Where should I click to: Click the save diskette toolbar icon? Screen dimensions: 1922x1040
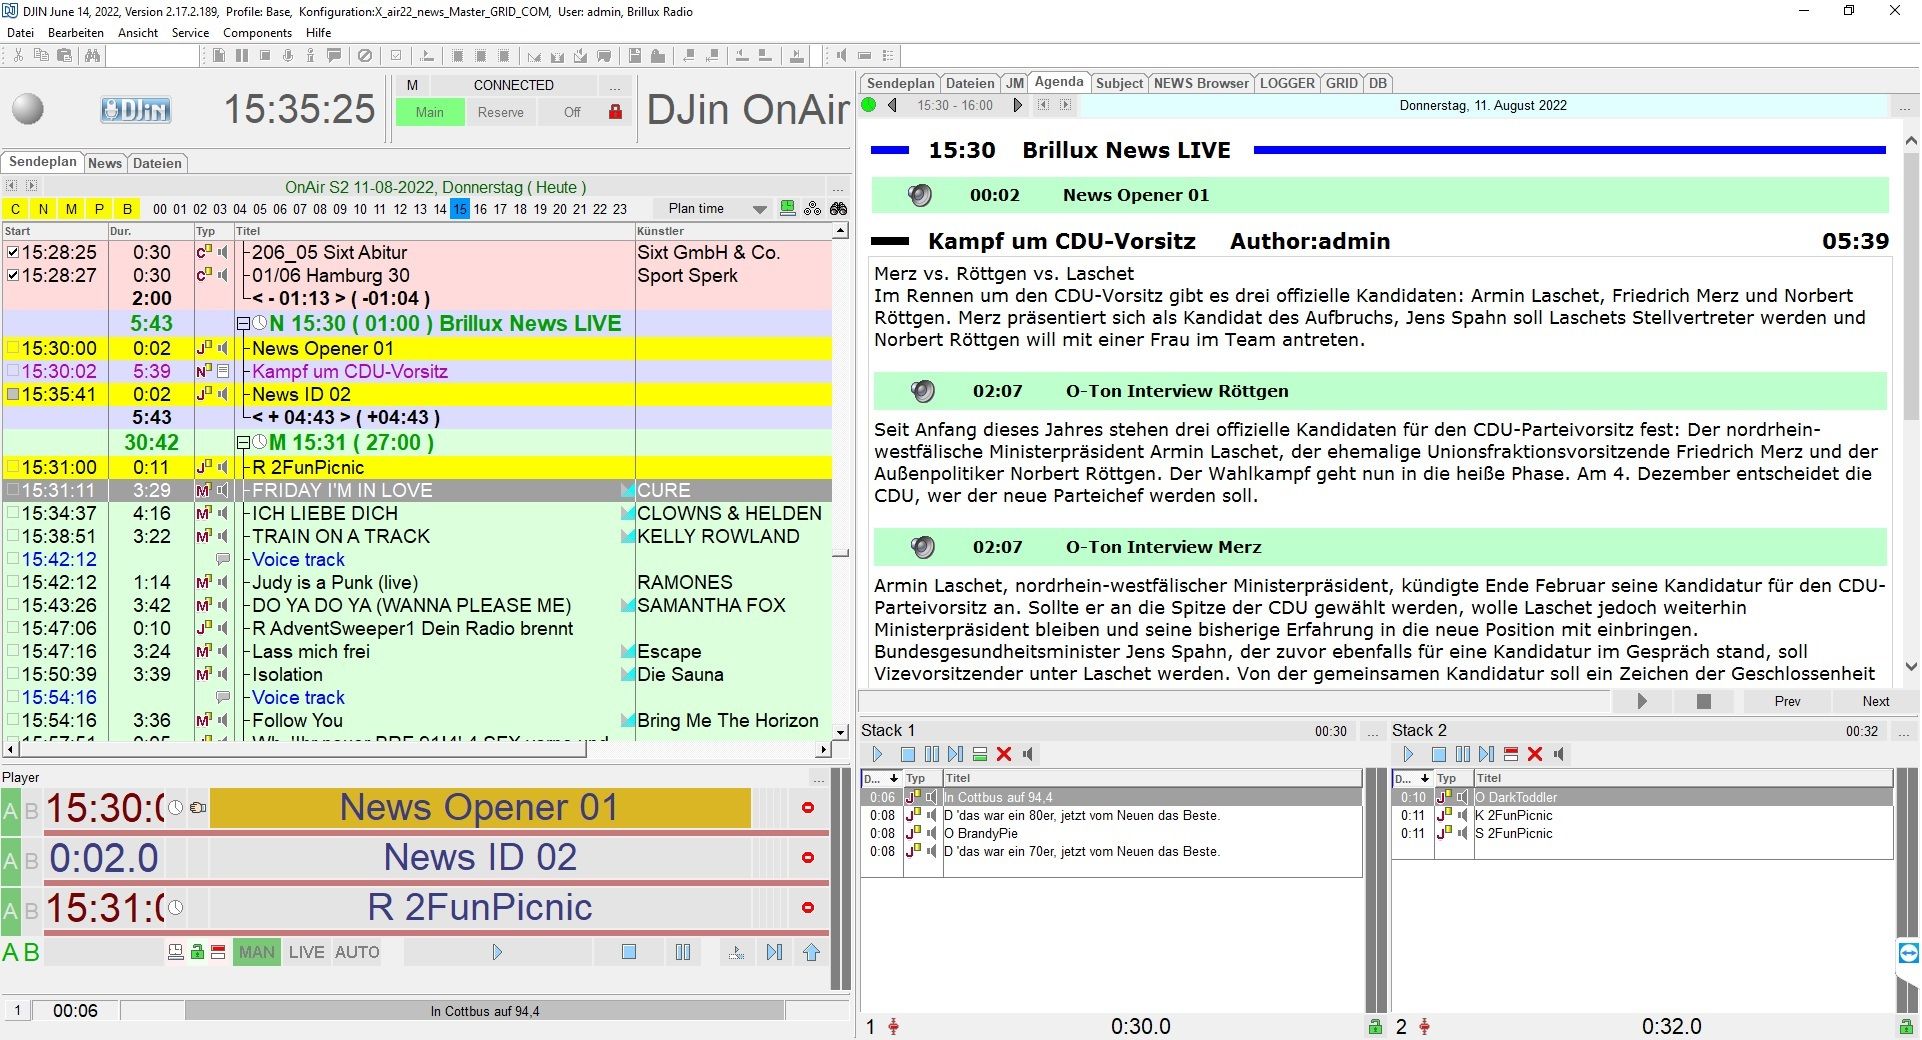(x=635, y=56)
